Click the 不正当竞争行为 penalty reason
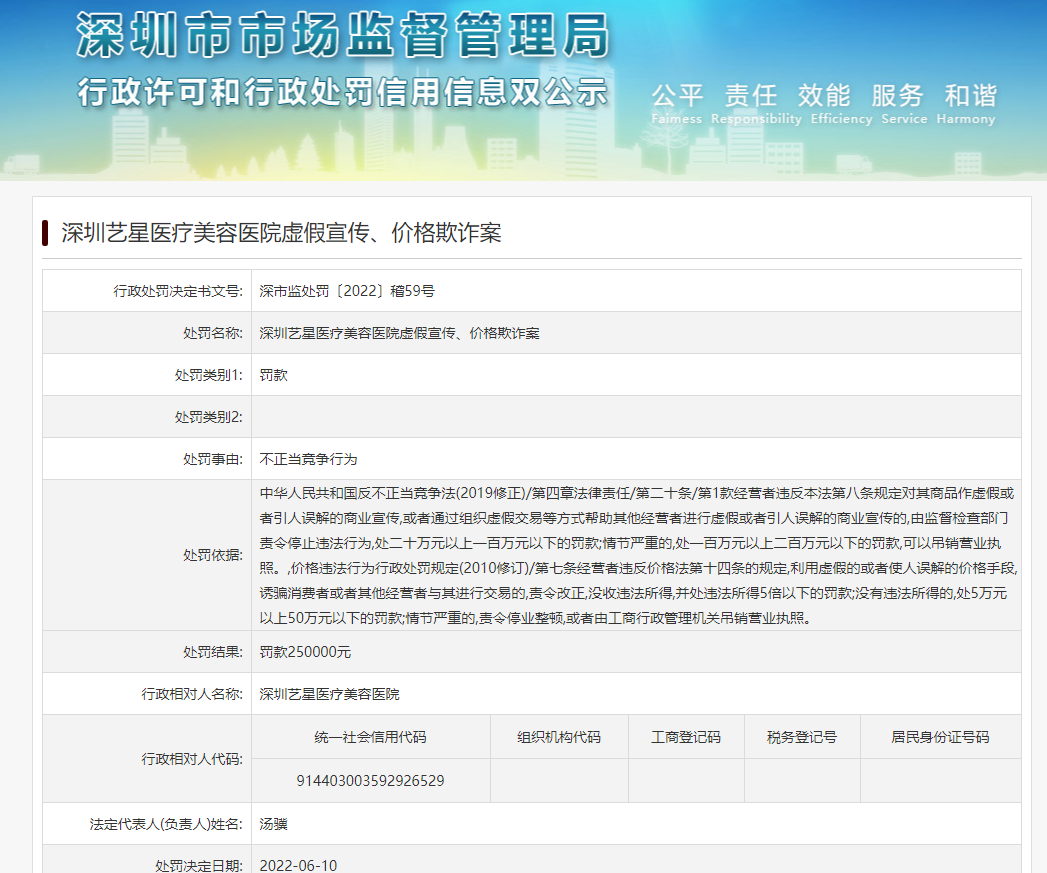Screen dimensions: 1047x873 (308, 459)
